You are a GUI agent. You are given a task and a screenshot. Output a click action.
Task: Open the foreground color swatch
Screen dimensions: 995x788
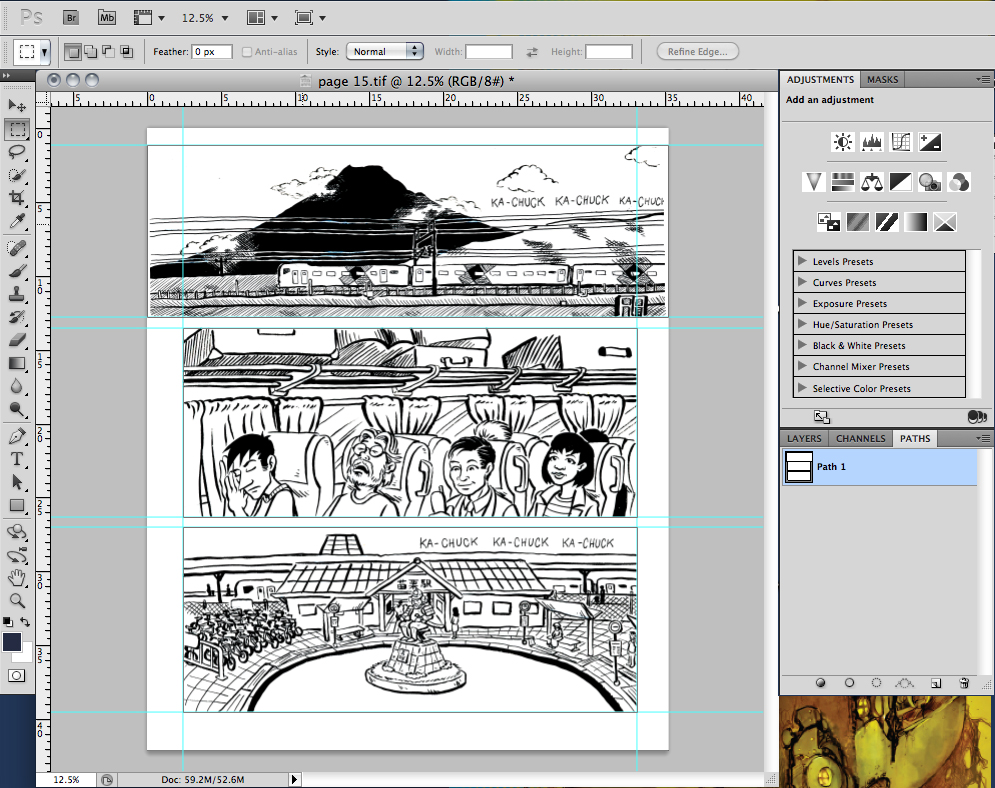[x=13, y=642]
